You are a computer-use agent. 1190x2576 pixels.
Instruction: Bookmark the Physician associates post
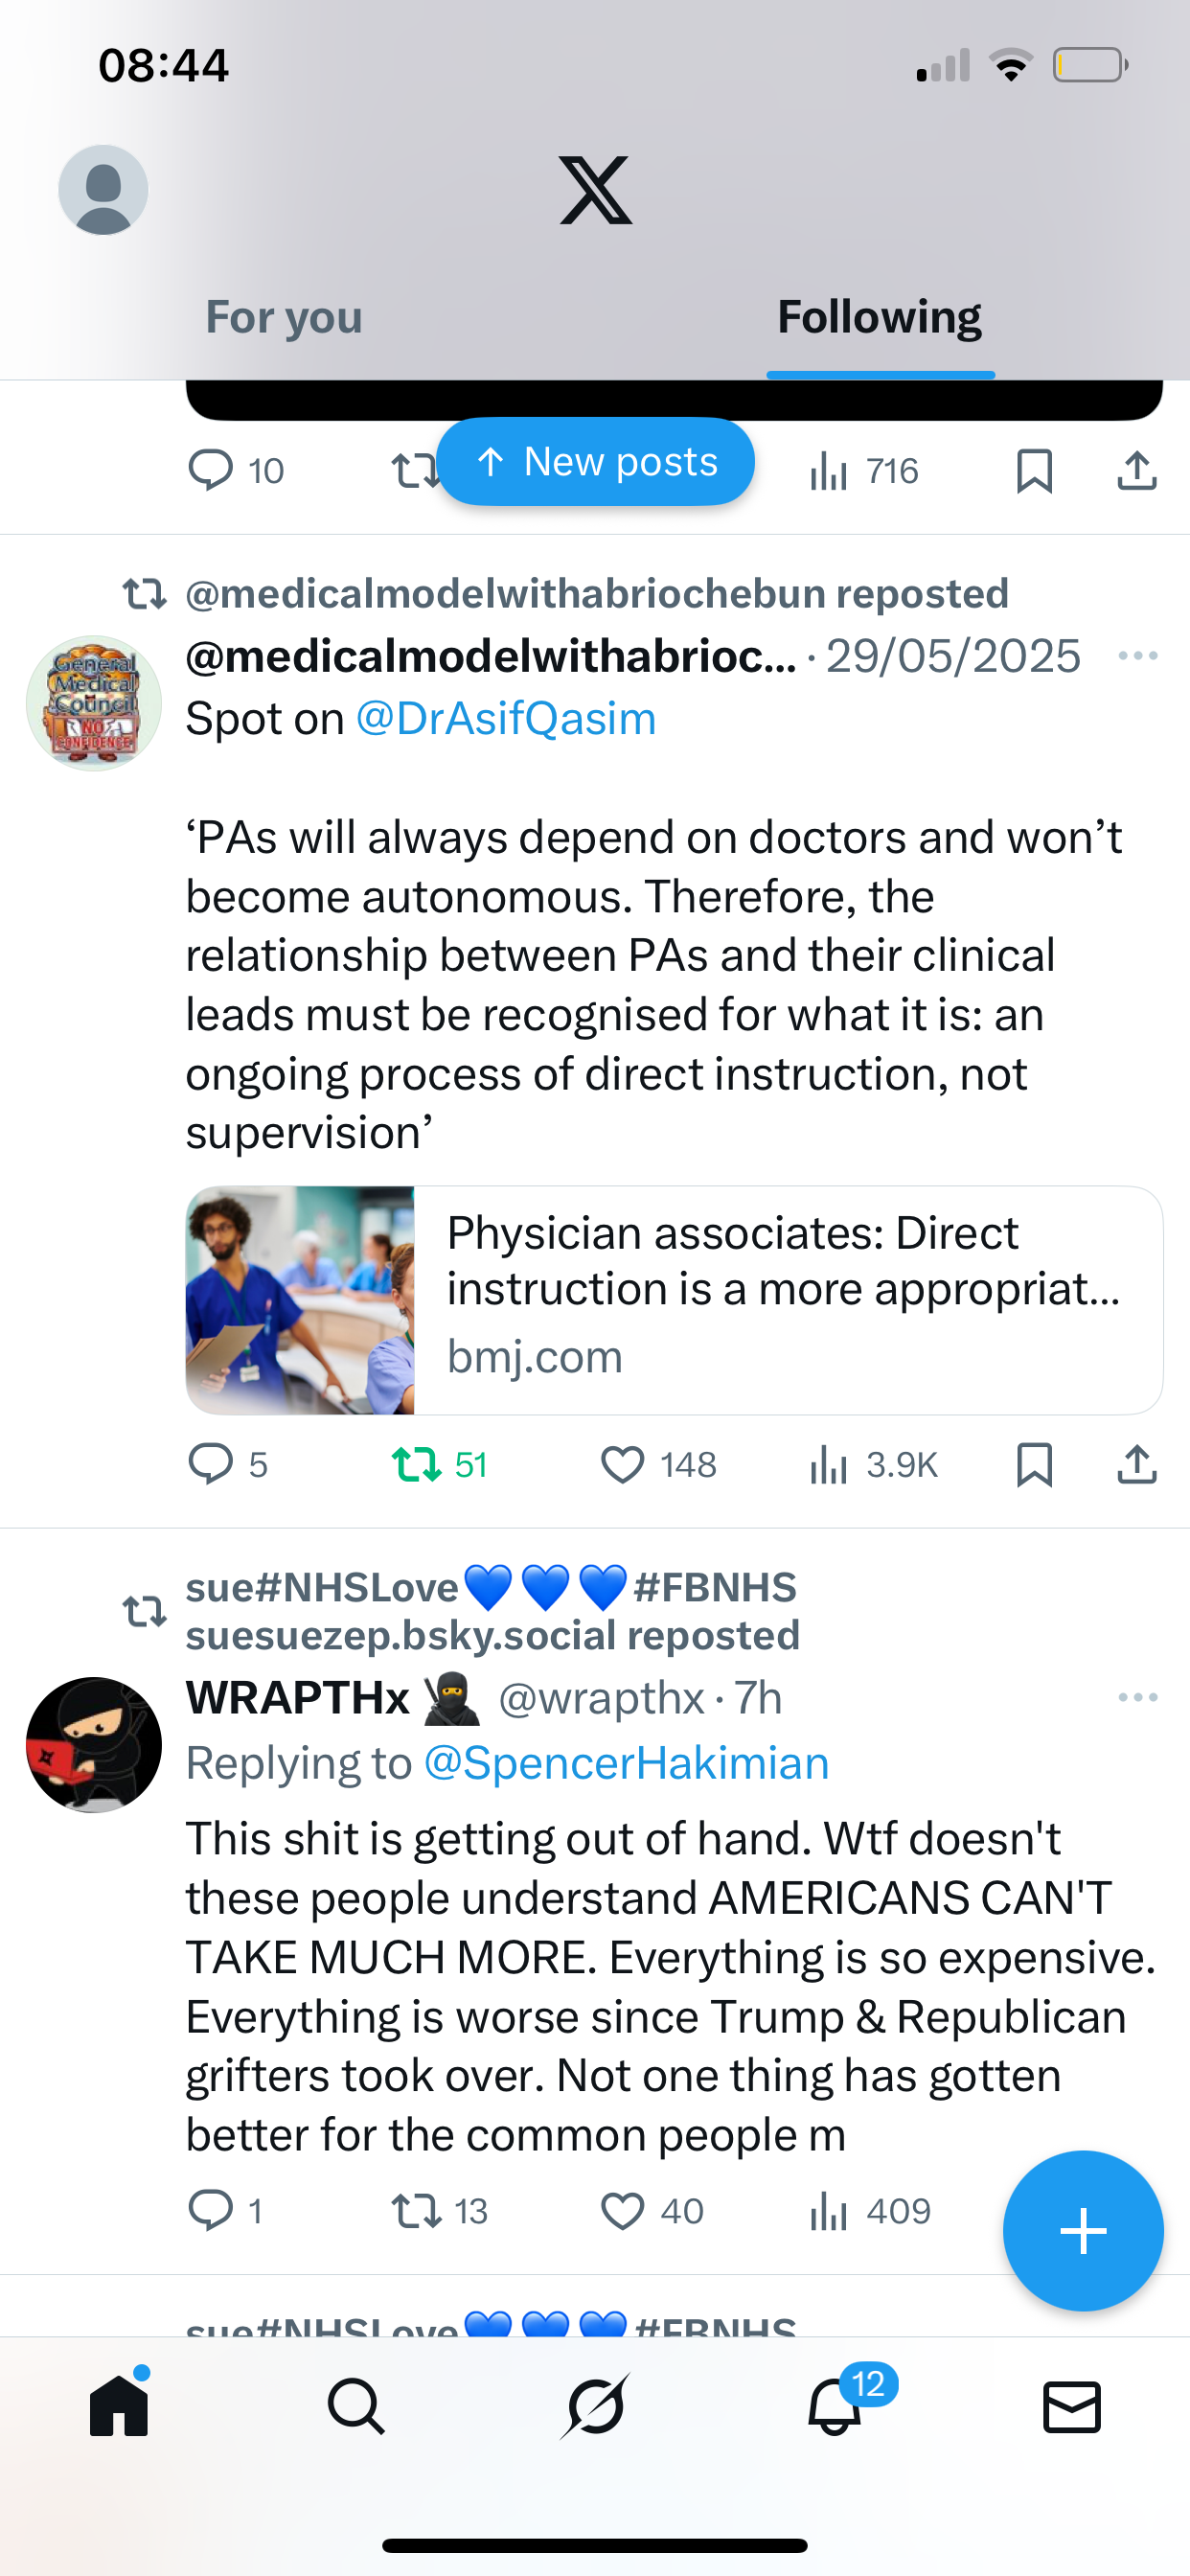(1034, 1465)
